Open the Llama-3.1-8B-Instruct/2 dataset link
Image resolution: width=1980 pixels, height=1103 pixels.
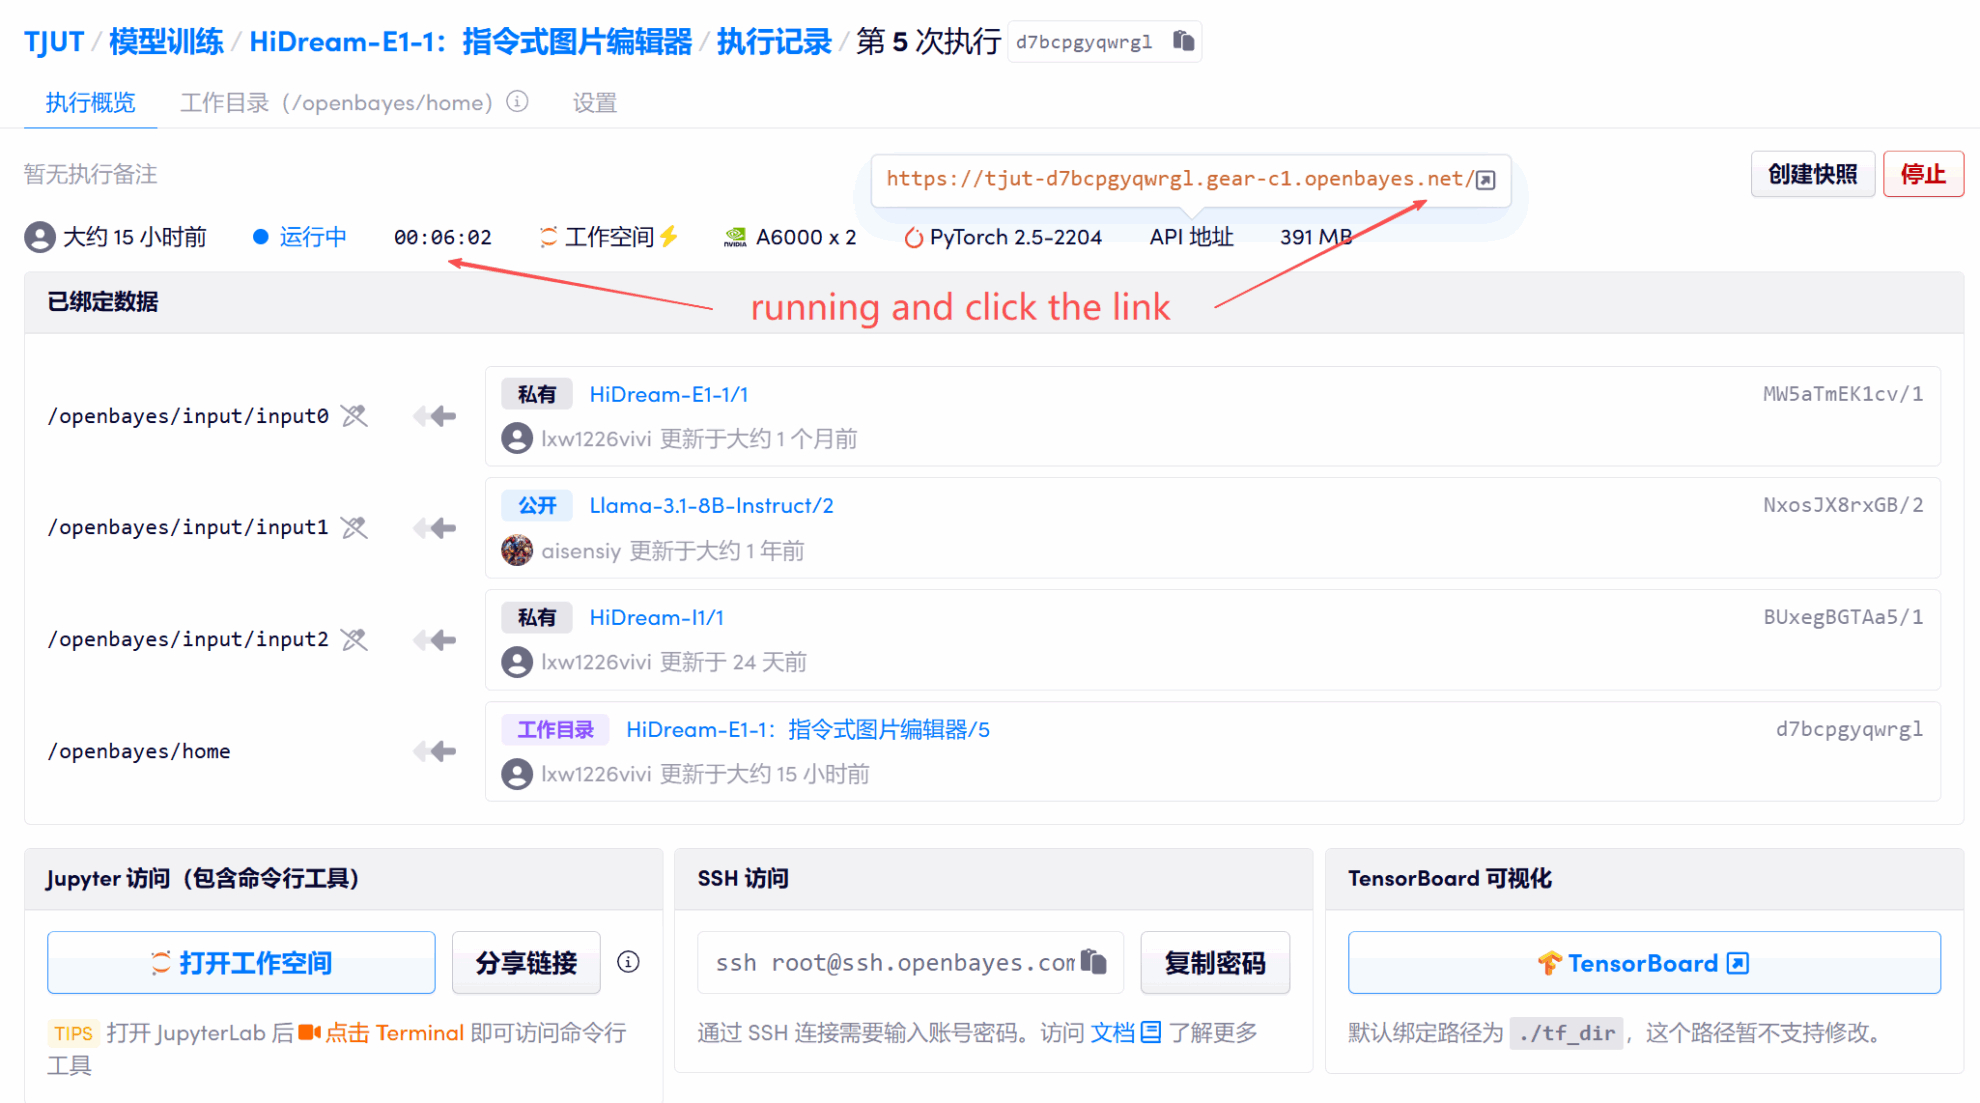click(x=711, y=506)
